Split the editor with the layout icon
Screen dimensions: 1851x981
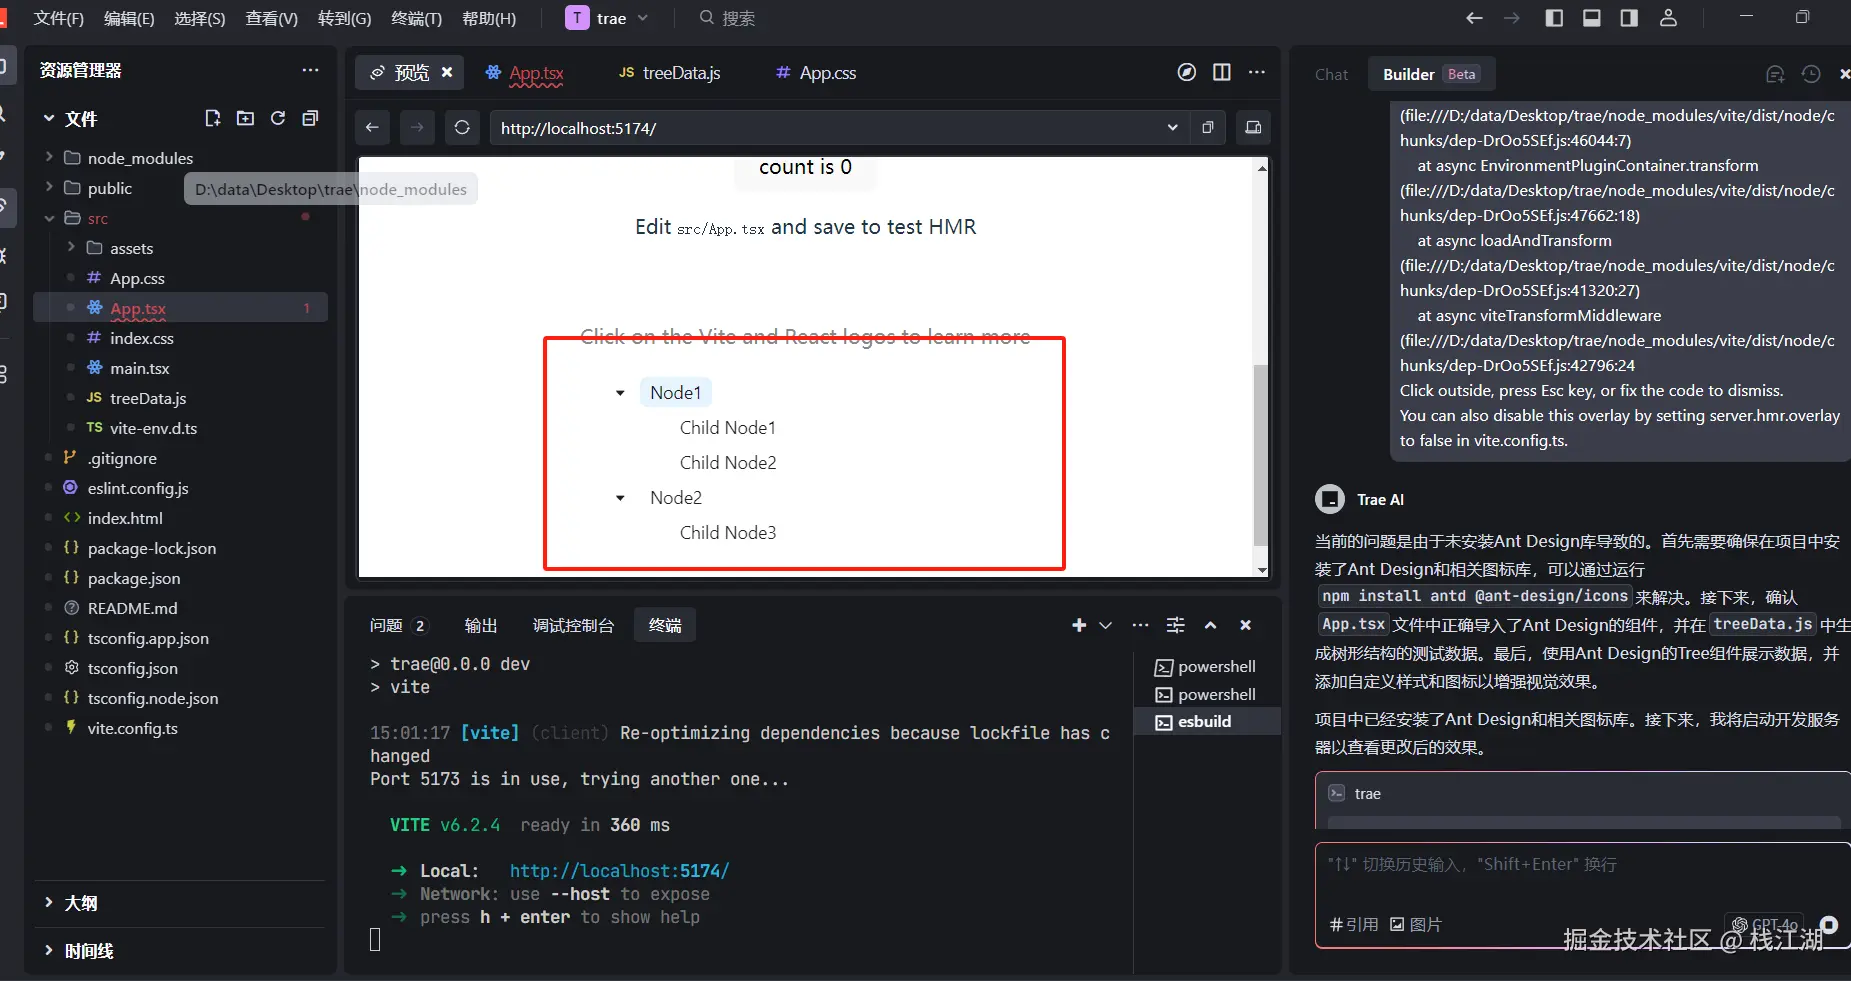tap(1222, 72)
